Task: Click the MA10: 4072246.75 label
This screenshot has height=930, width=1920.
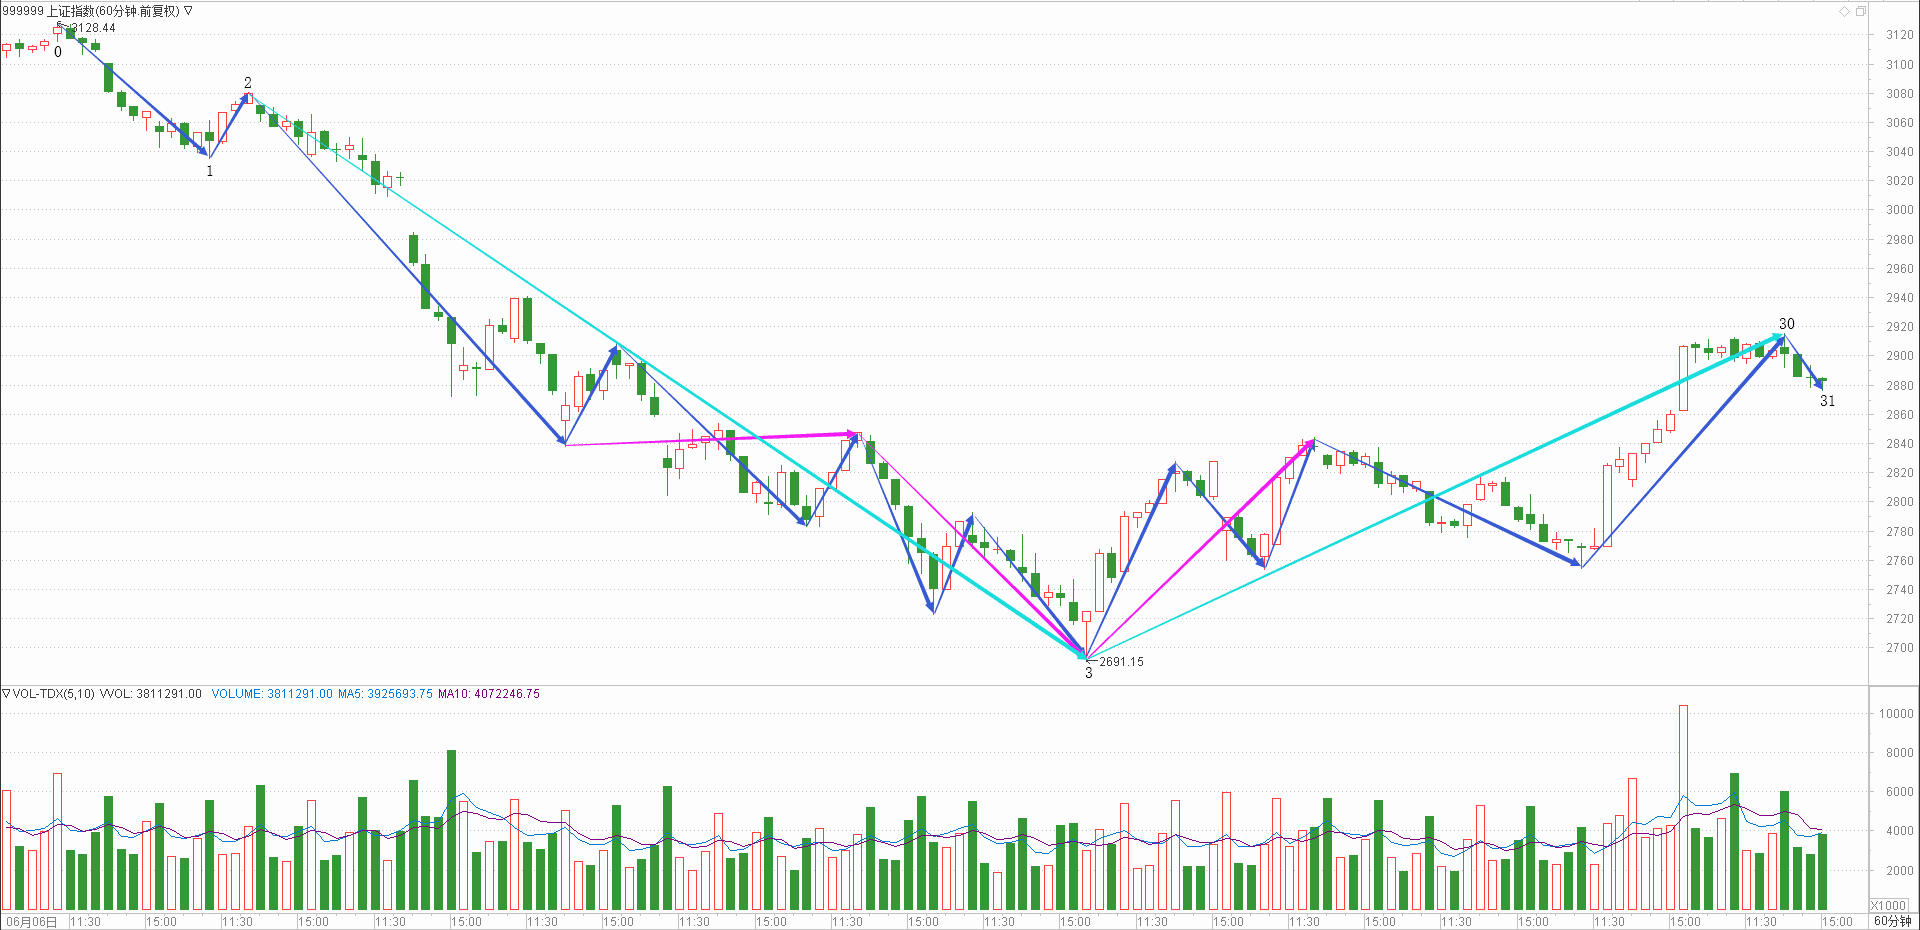Action: (488, 693)
